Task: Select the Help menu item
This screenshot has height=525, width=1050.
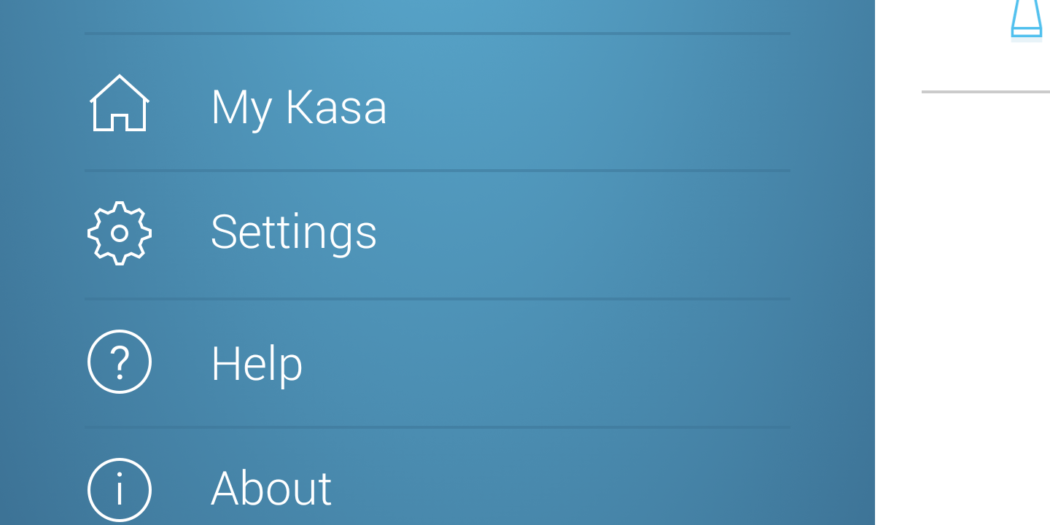Action: [256, 363]
